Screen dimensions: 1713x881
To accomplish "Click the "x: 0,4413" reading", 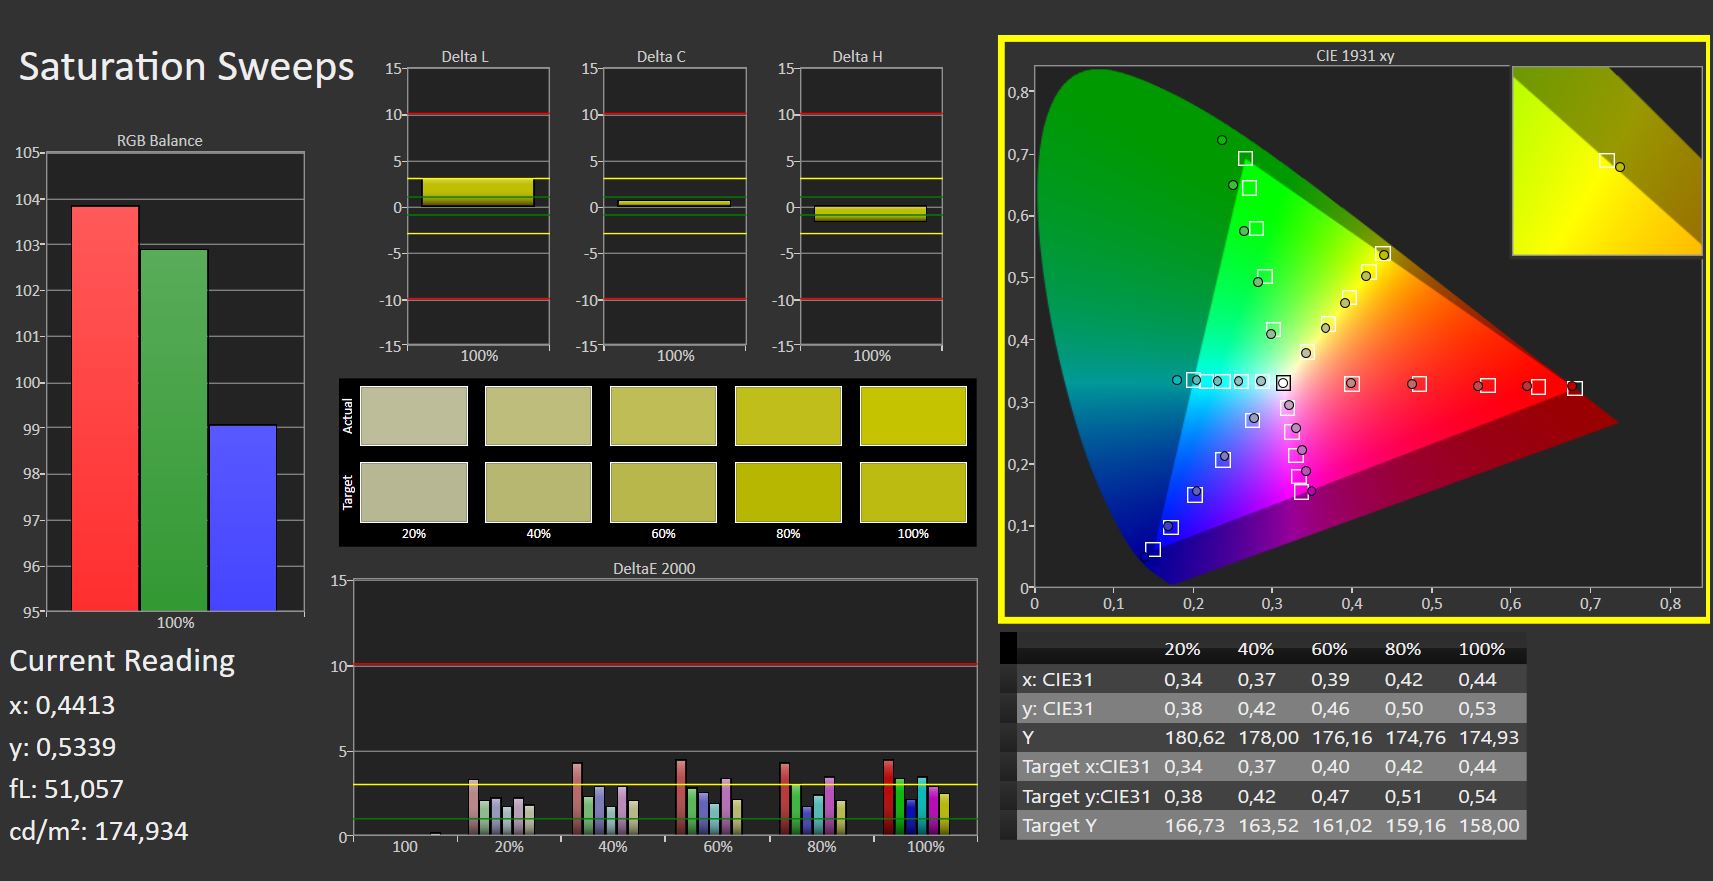I will click(x=62, y=705).
